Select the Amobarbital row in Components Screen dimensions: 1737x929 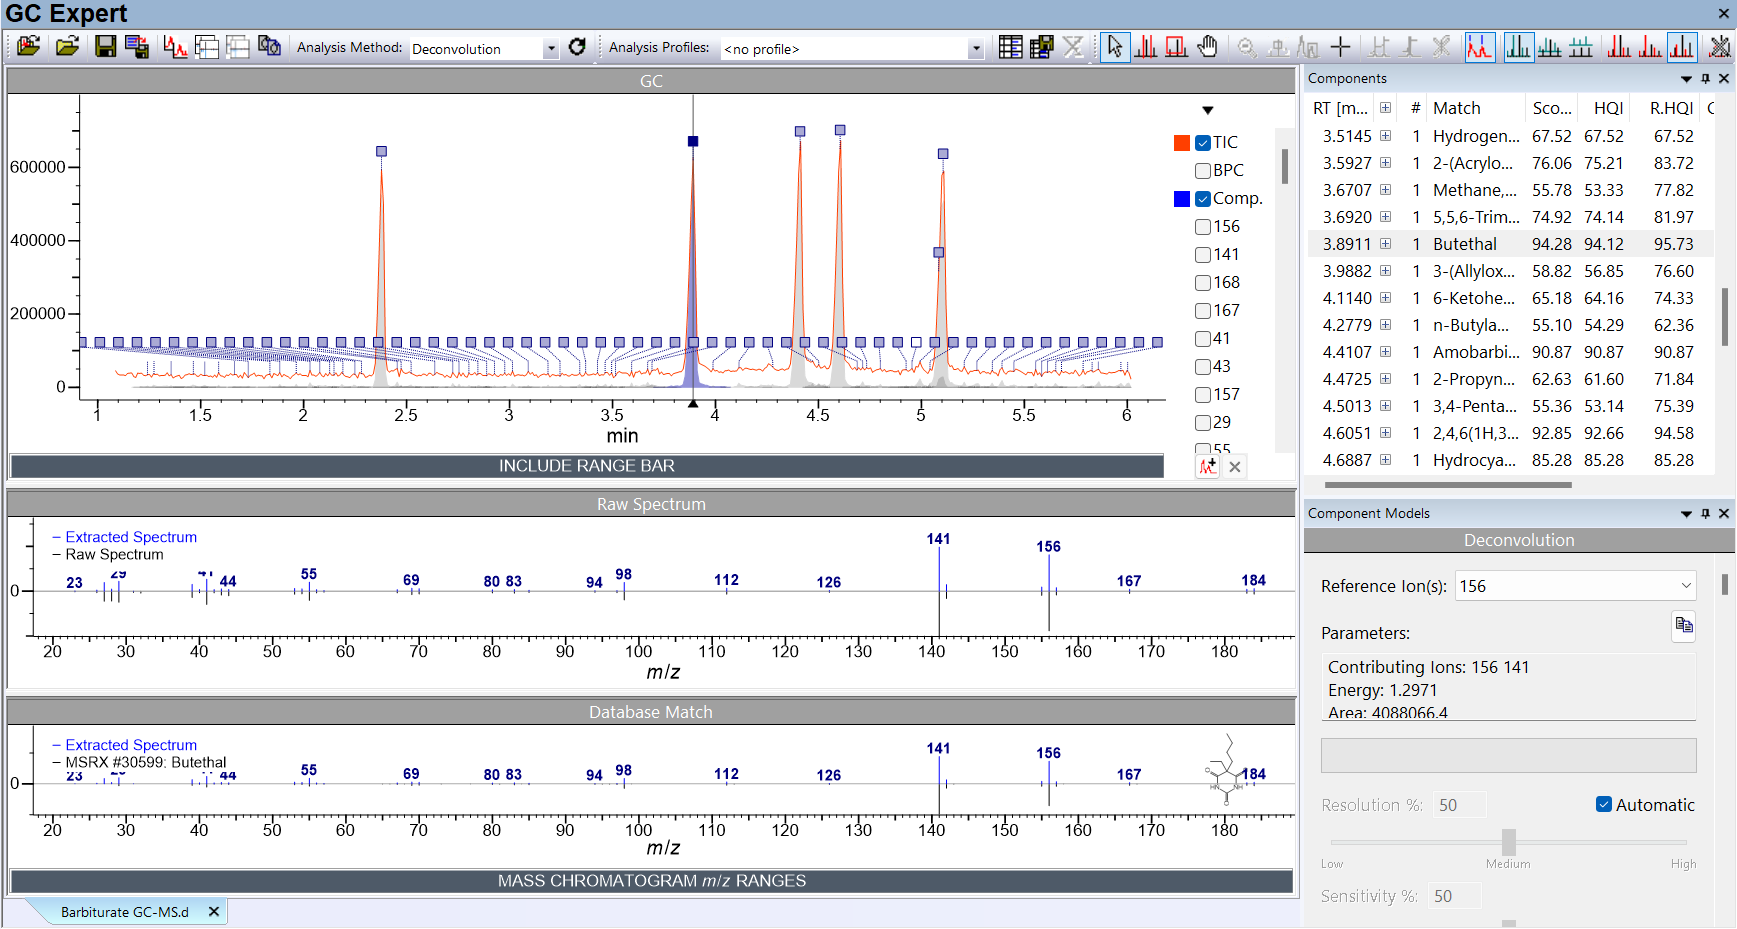coord(1475,352)
